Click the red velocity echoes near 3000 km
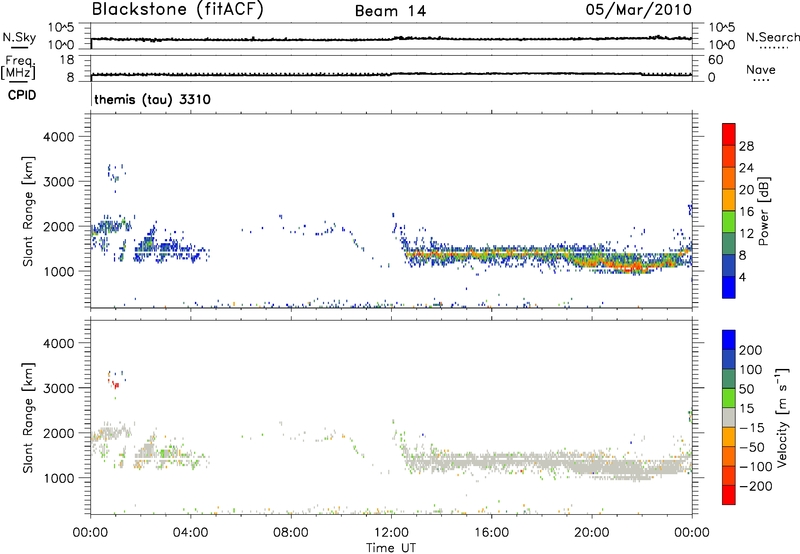The image size is (800, 554). 114,384
